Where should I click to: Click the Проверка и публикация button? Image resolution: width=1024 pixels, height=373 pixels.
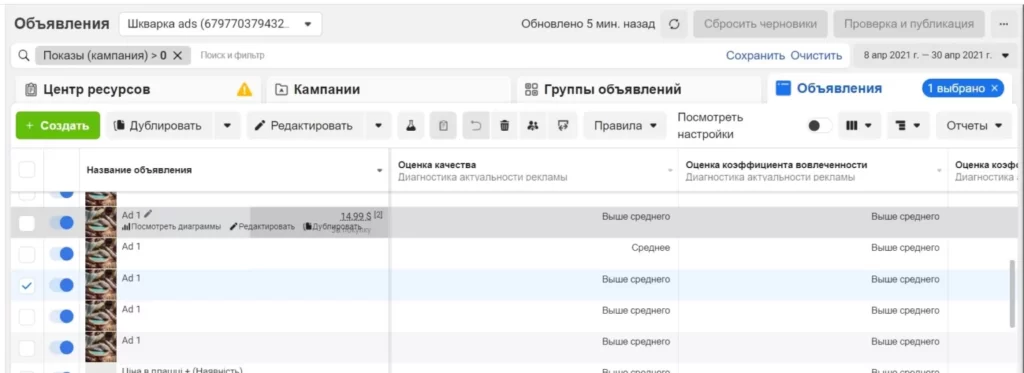[x=909, y=24]
